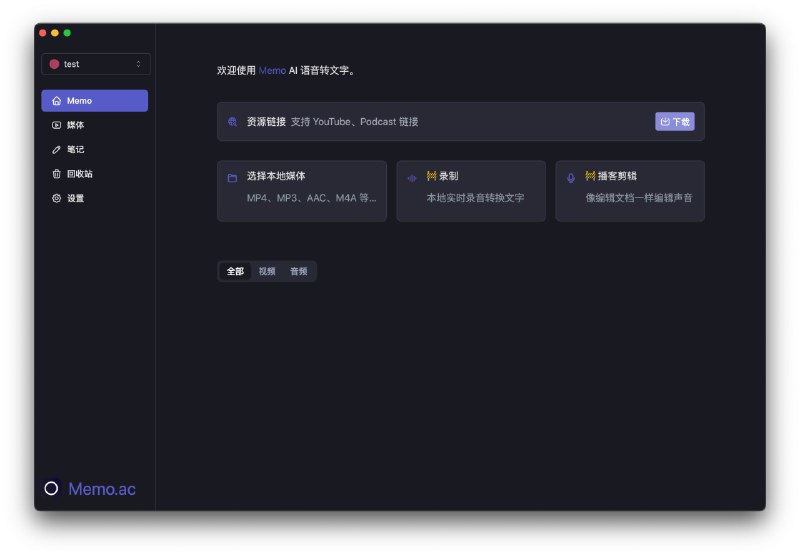
Task: Click the waveform icon in 录制 card
Action: coord(412,178)
